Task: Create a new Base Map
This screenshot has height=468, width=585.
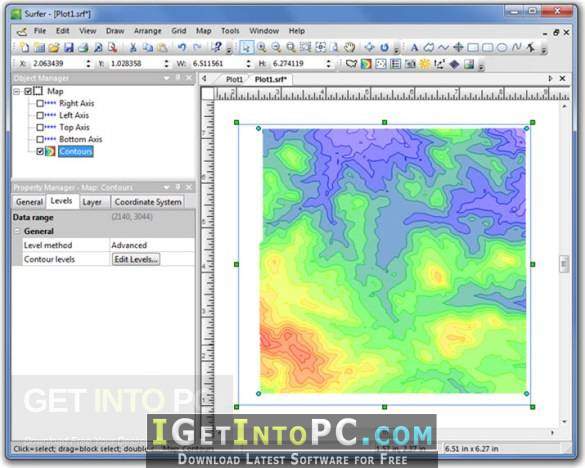Action: (x=351, y=64)
